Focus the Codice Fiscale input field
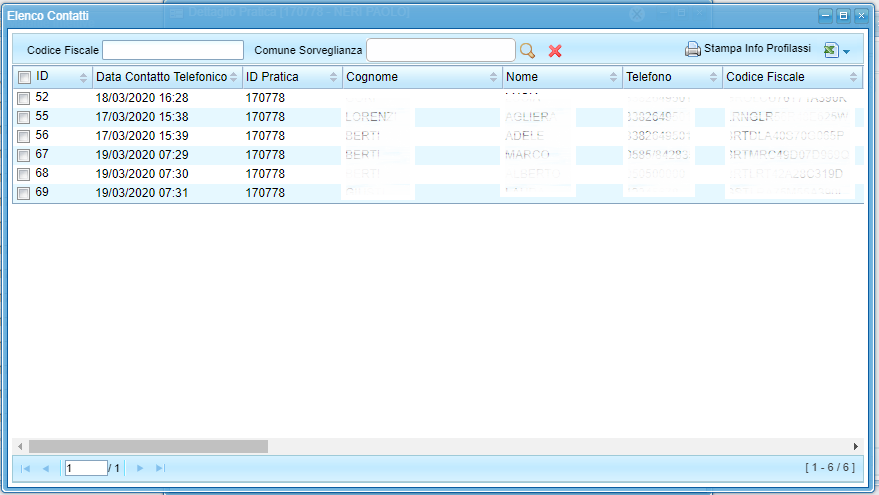Viewport: 879px width, 495px height. [x=173, y=50]
